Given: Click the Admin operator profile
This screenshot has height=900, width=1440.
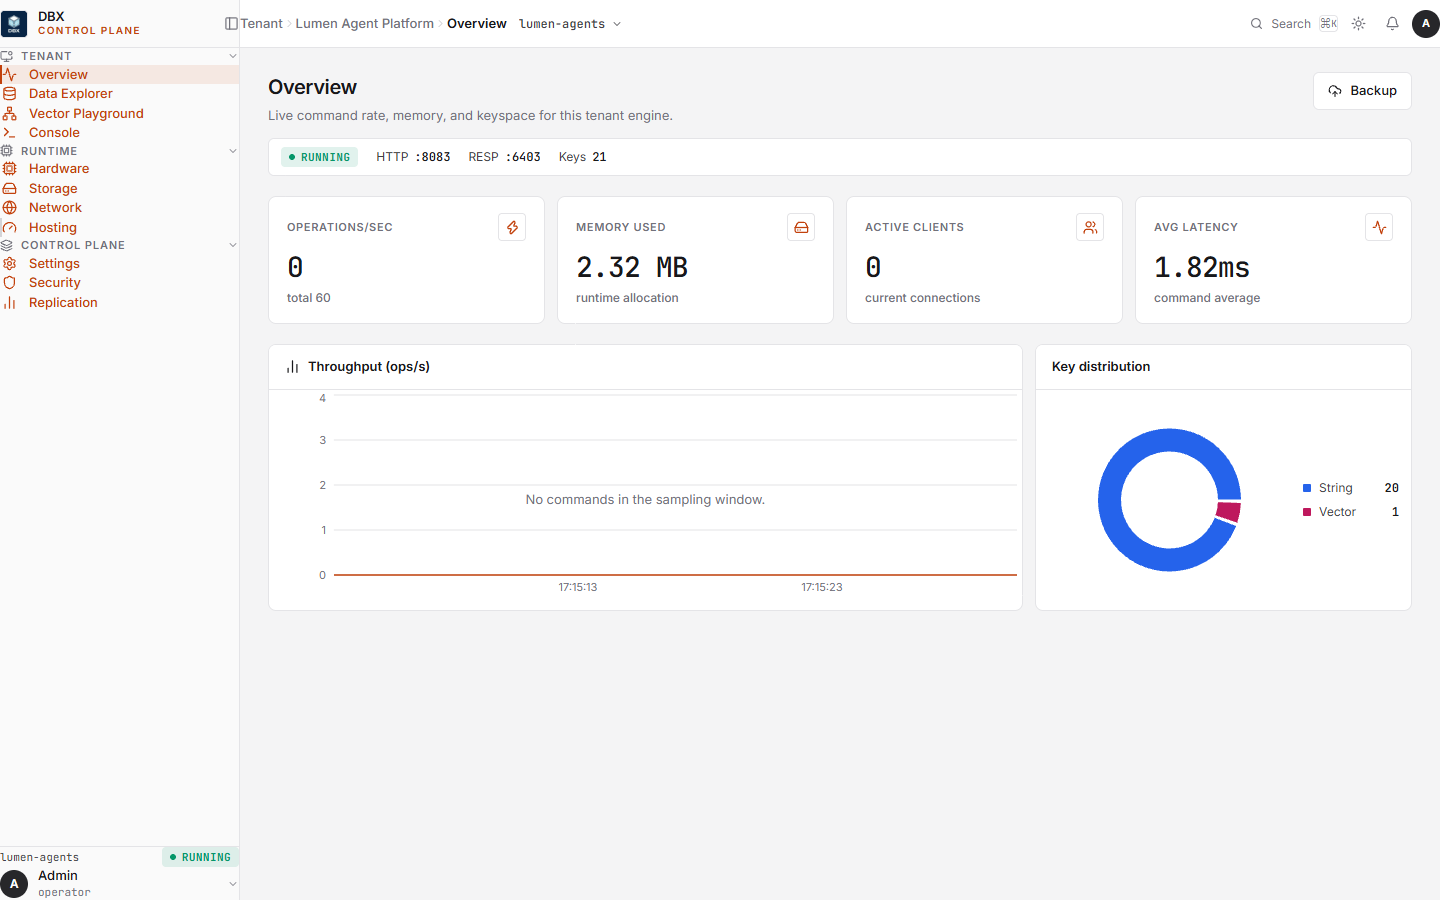Looking at the screenshot, I should coord(119,883).
